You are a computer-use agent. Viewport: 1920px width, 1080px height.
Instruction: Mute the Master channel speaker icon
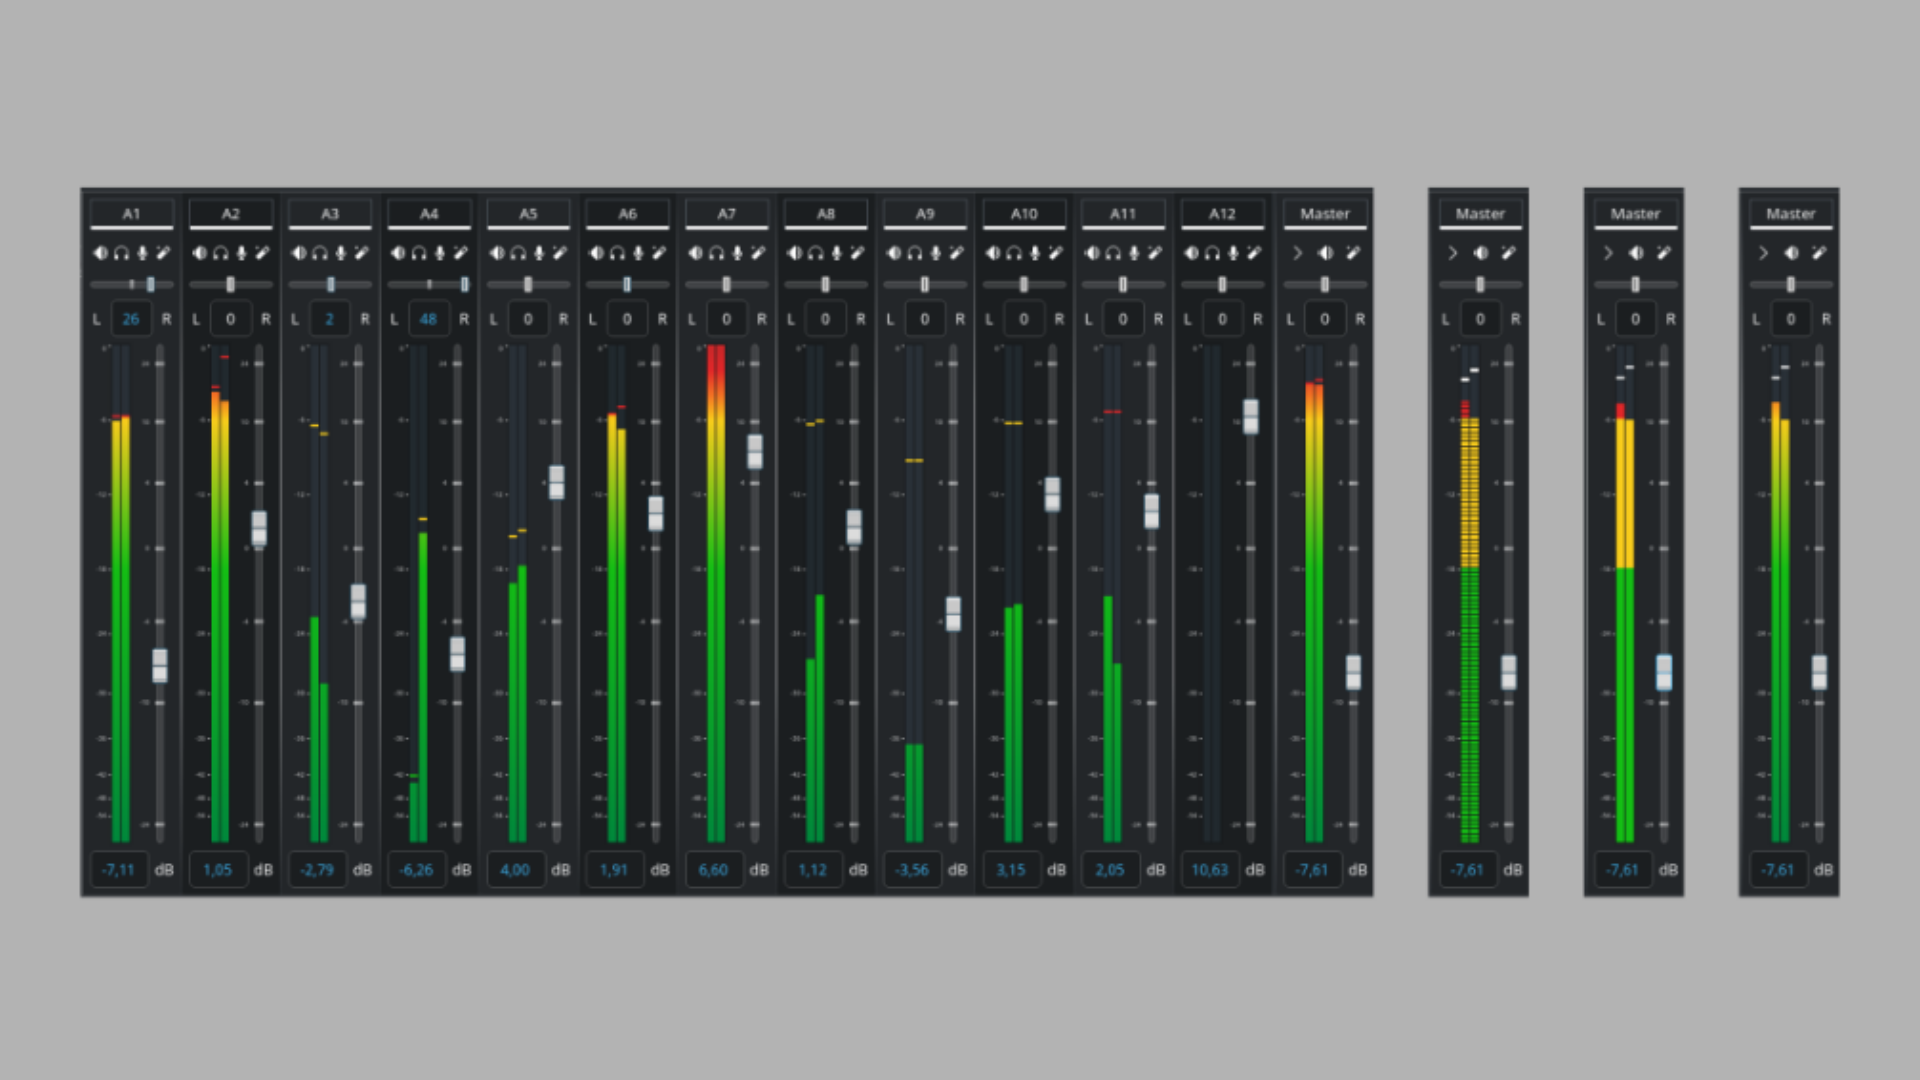click(1325, 253)
